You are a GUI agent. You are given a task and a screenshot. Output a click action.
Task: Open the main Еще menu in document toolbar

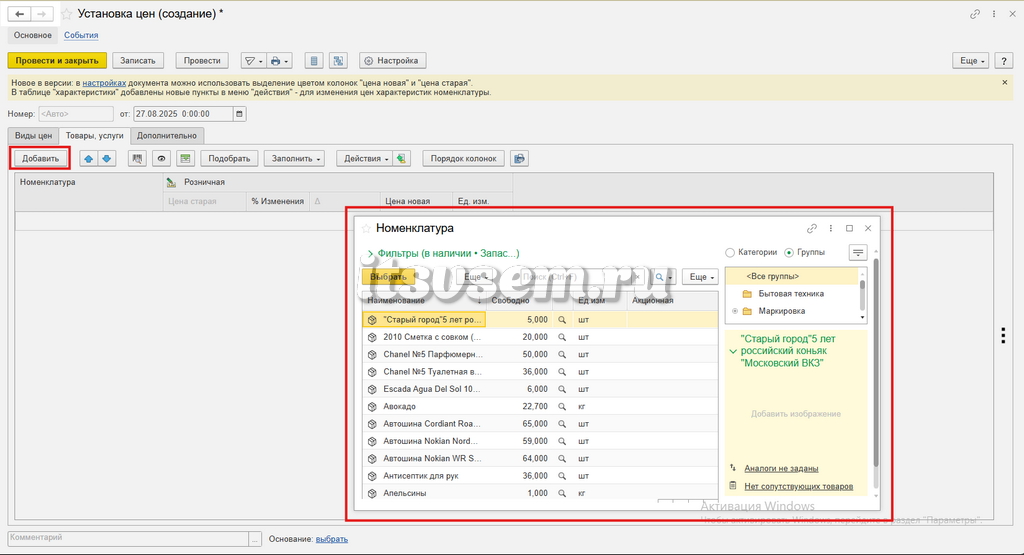970,61
